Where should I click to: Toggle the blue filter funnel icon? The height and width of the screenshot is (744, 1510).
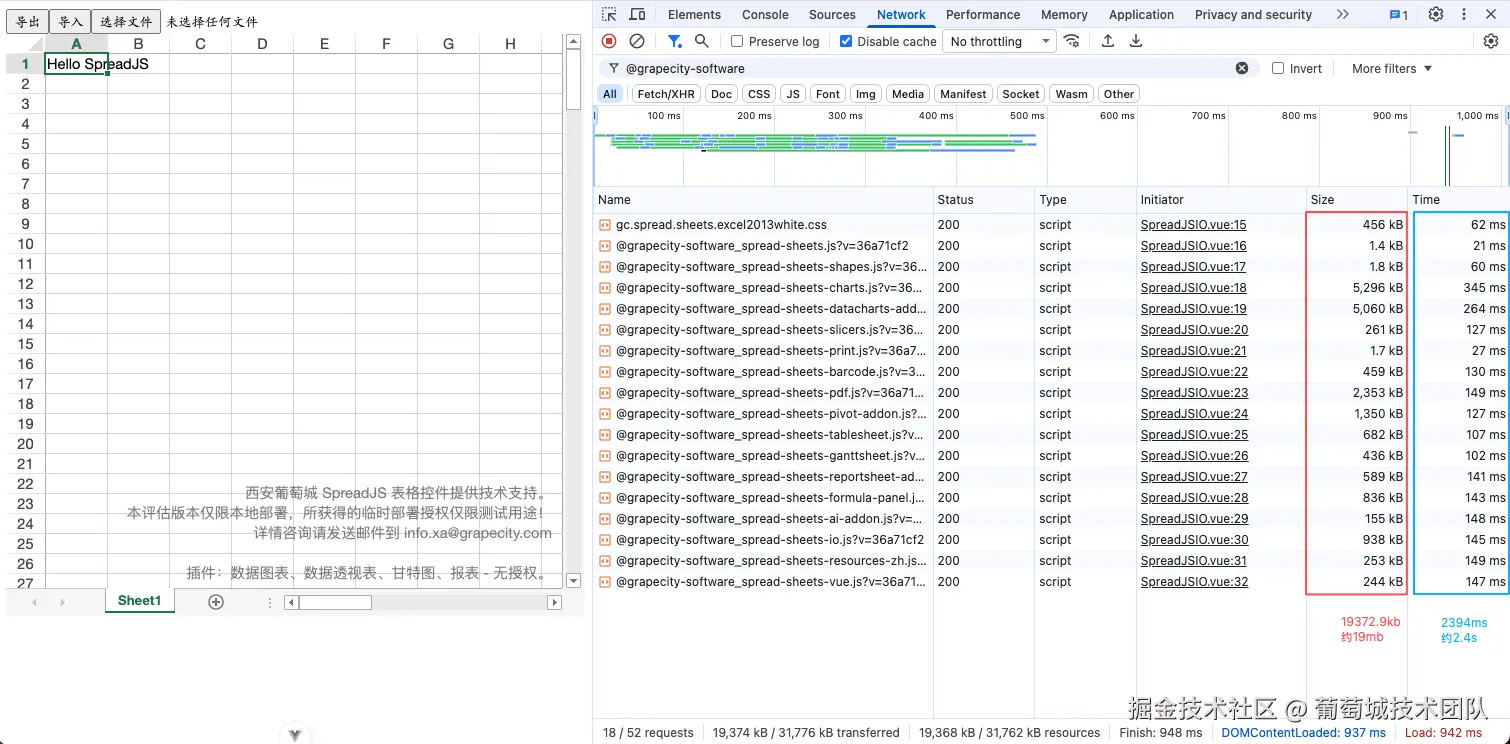pos(675,41)
